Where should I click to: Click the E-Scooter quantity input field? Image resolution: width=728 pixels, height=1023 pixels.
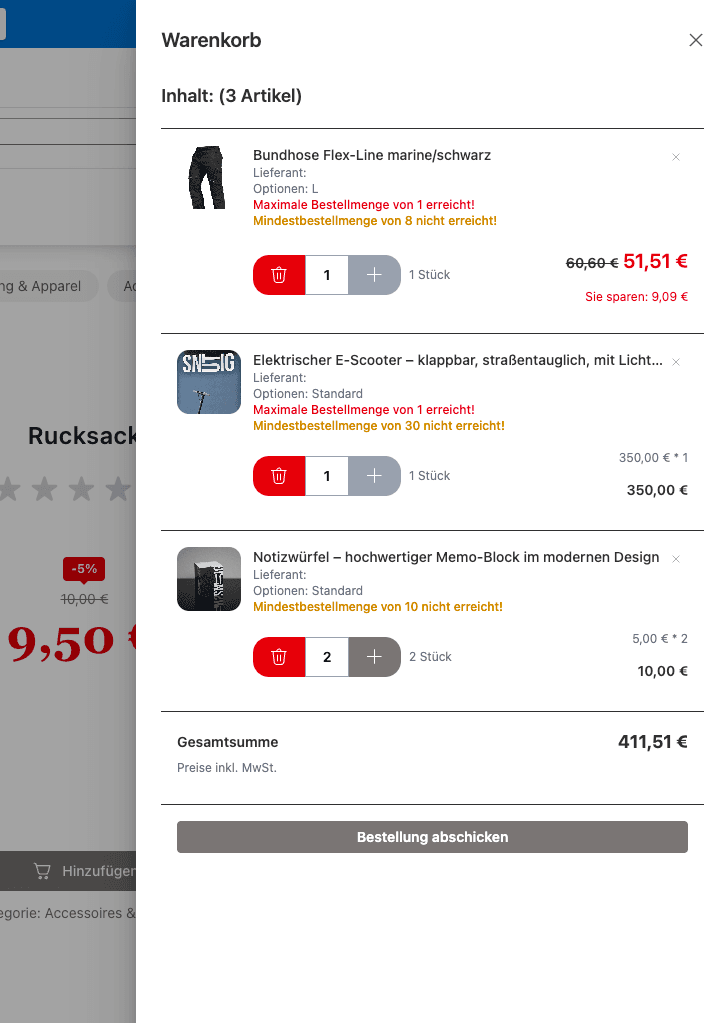[327, 476]
